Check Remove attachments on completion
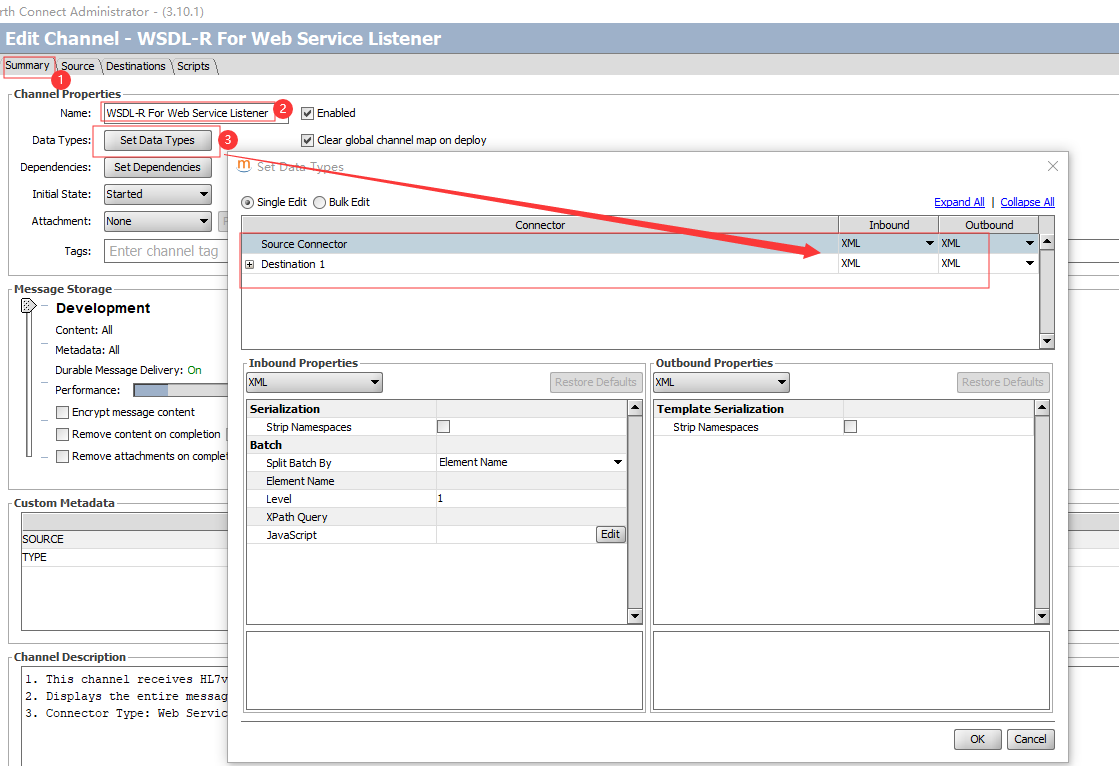This screenshot has width=1119, height=766. coord(63,457)
